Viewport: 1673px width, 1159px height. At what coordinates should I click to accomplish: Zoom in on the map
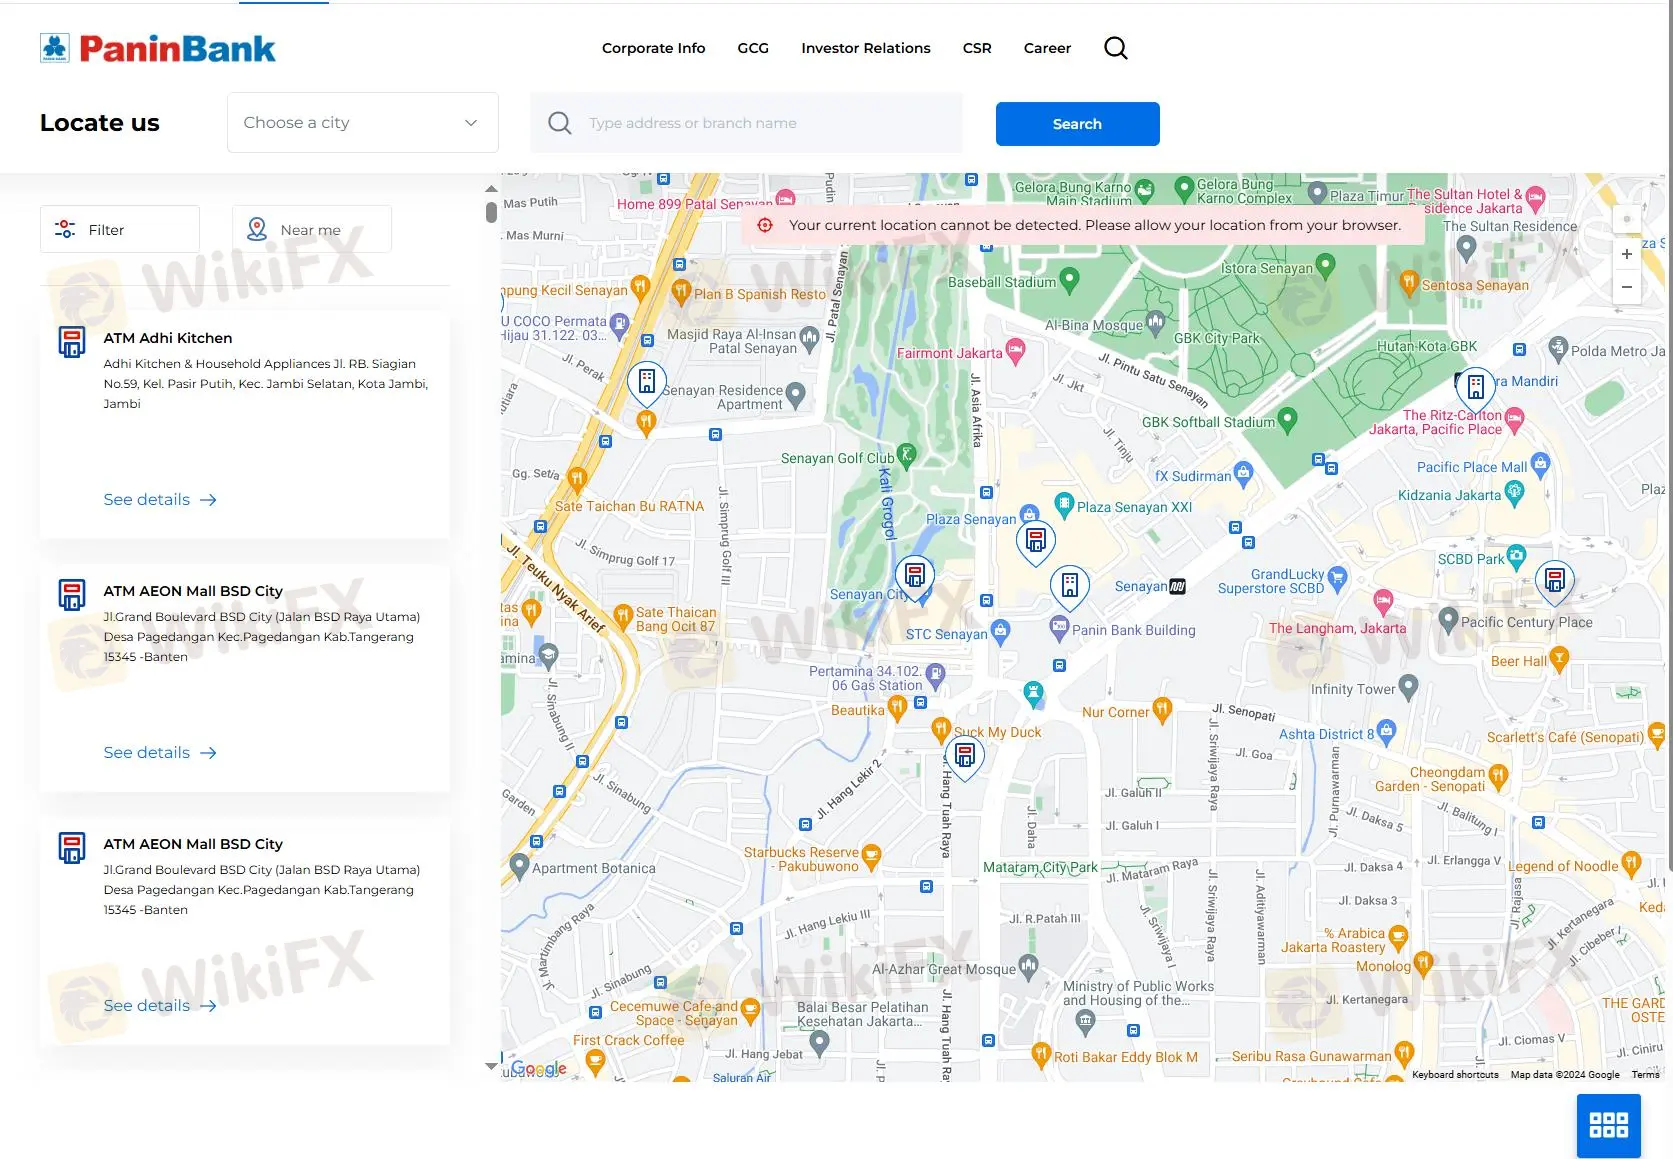tap(1626, 254)
